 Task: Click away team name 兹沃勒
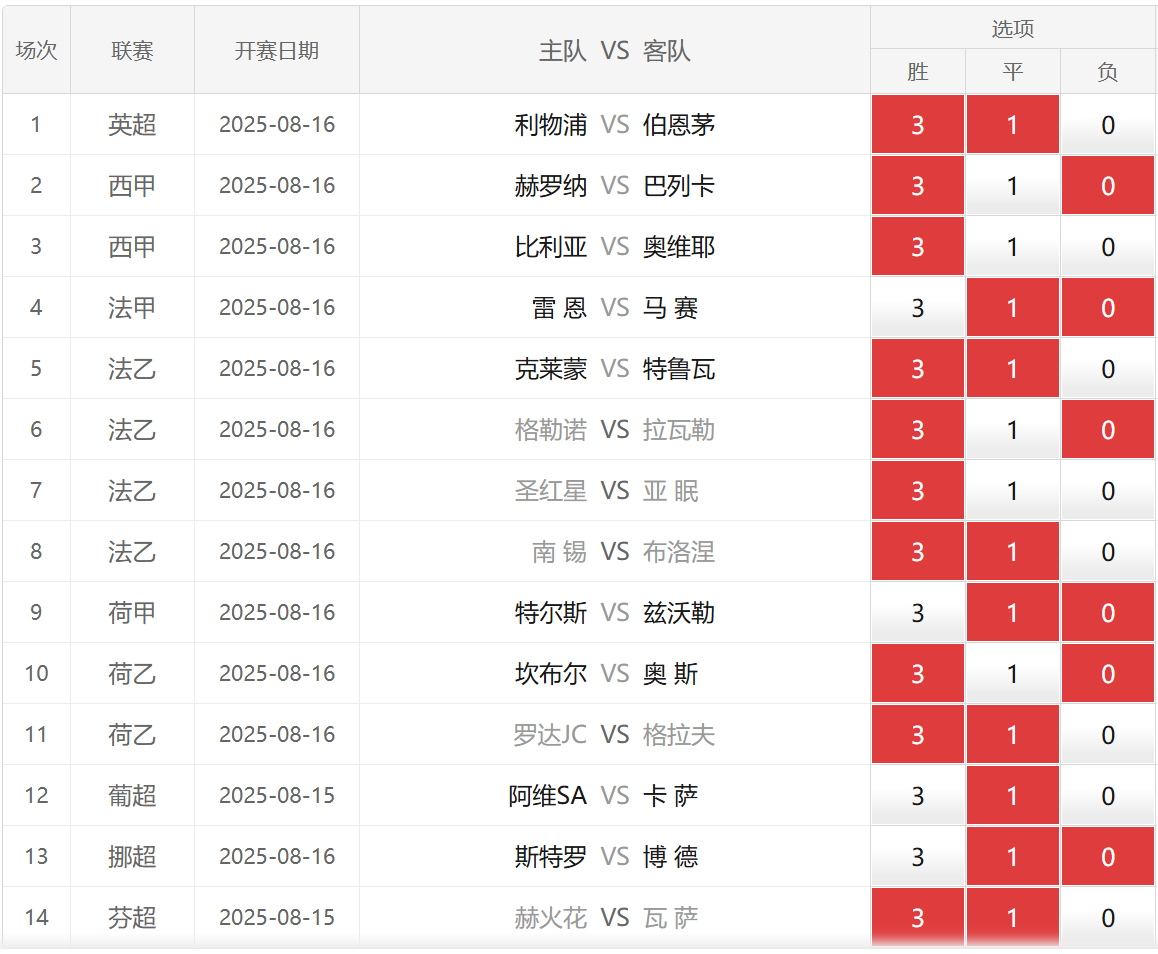pyautogui.click(x=679, y=613)
